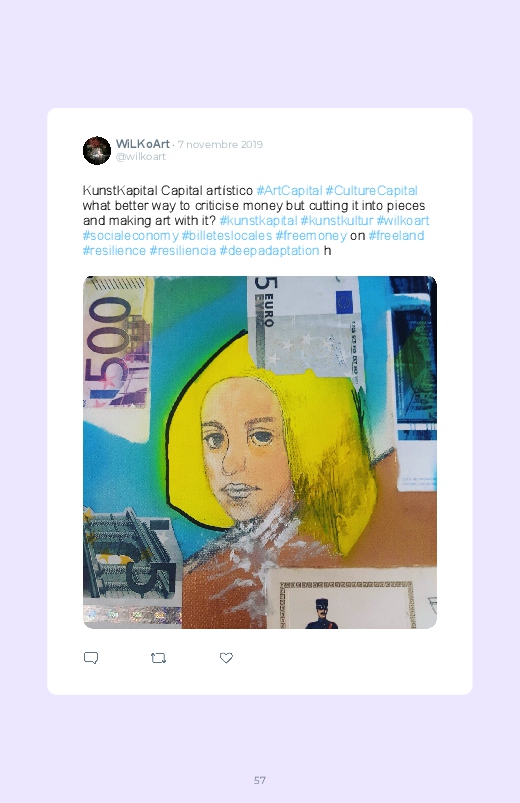Open the #freeland hashtag
Viewport: 520px width, 803px height.
pyautogui.click(x=396, y=236)
